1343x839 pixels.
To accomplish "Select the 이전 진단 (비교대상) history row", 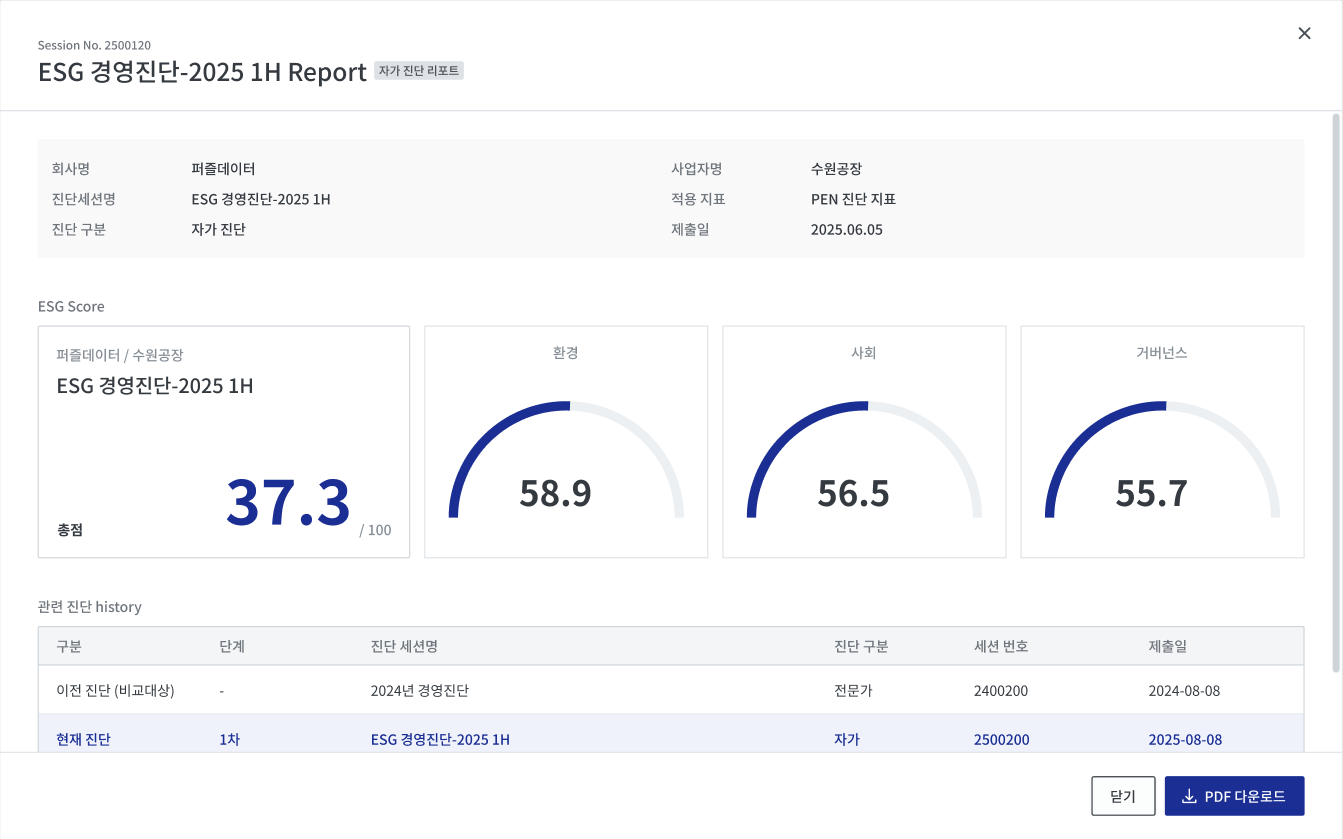I will pos(115,691).
